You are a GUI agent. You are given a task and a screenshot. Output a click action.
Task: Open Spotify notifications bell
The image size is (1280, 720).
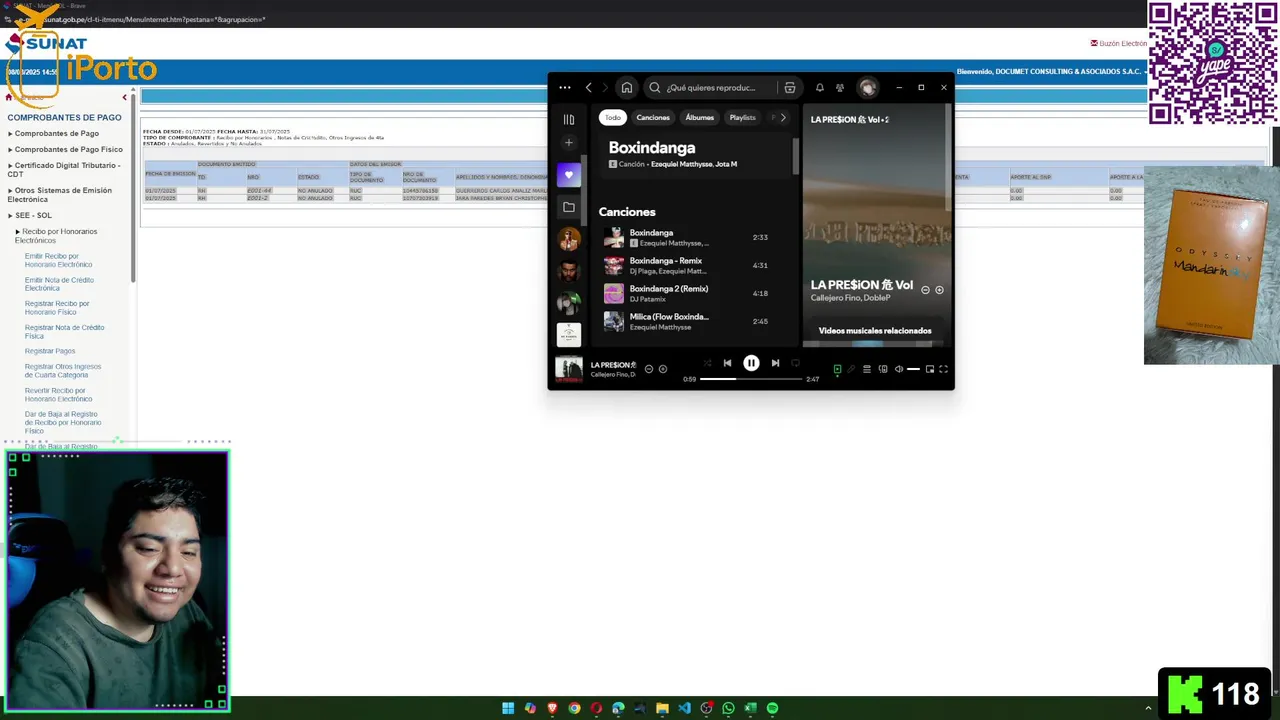pyautogui.click(x=819, y=88)
